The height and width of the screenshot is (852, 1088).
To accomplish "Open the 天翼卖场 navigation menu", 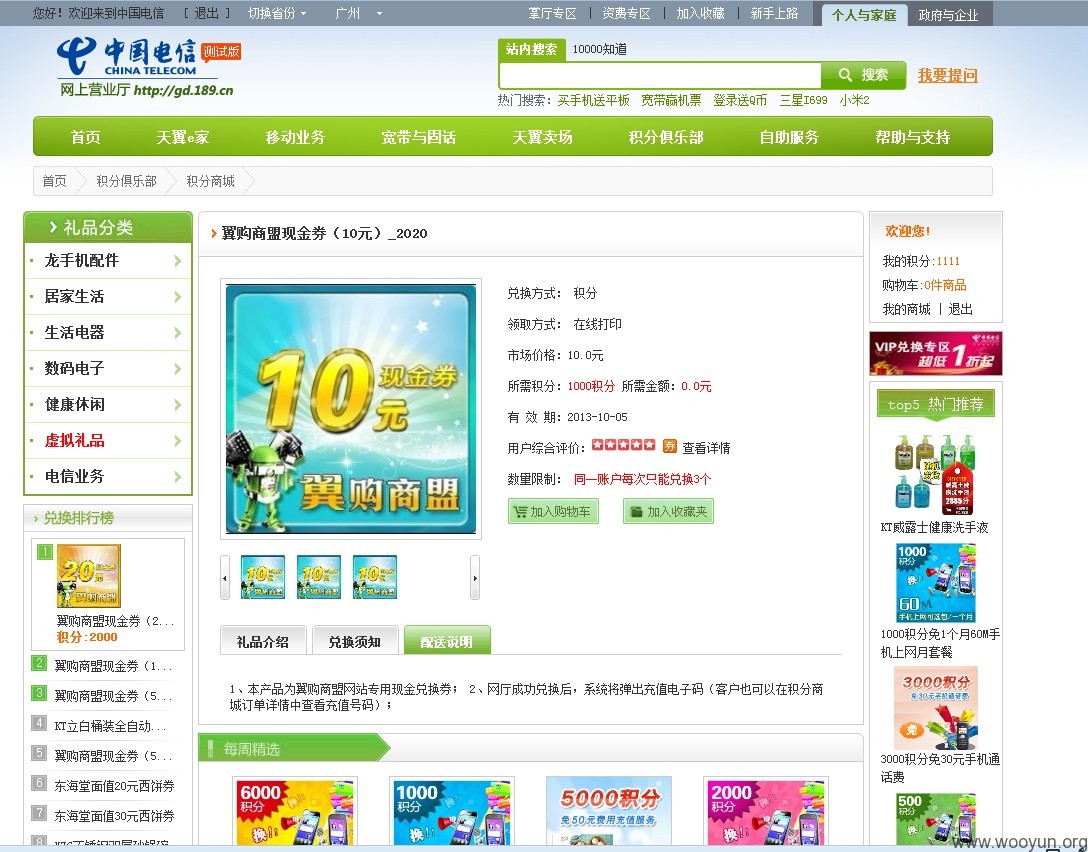I will click(542, 137).
